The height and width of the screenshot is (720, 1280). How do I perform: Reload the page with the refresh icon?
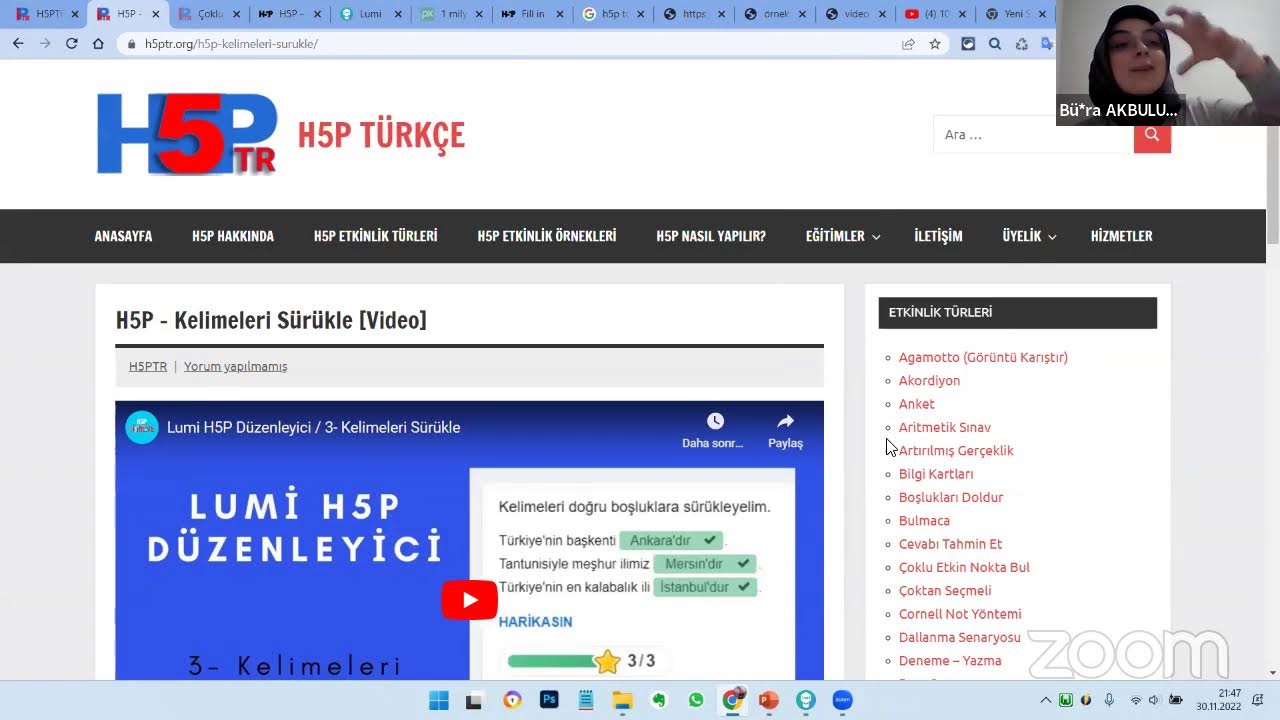[71, 44]
